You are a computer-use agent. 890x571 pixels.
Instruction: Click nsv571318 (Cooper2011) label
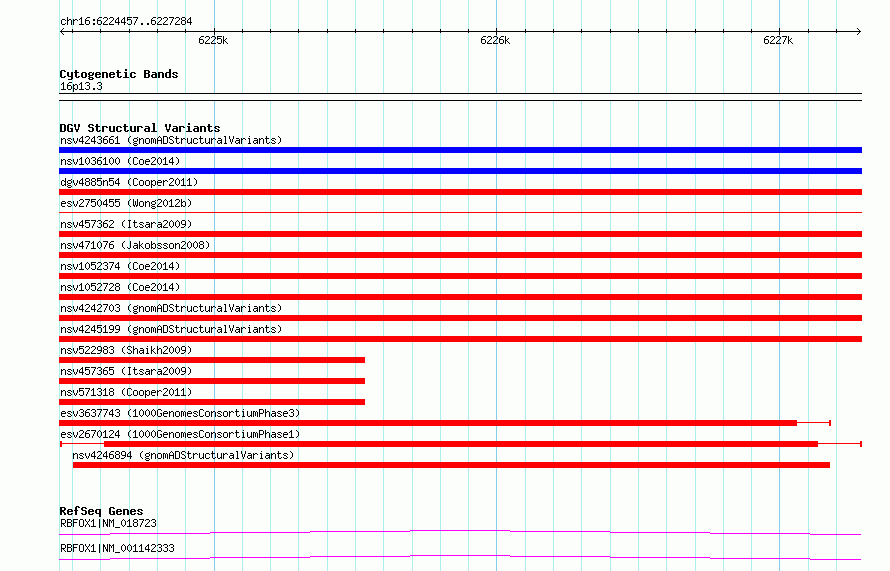coord(126,392)
